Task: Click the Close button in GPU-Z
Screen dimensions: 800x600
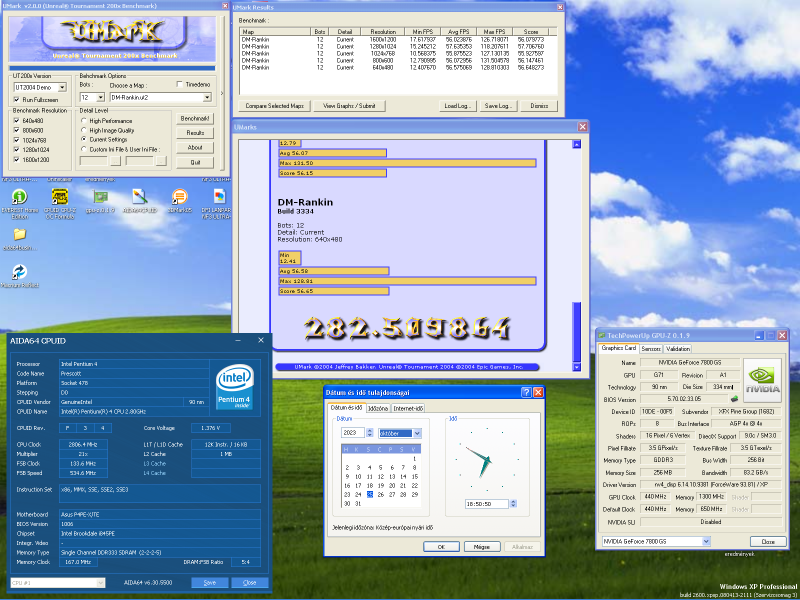Action: click(x=768, y=542)
